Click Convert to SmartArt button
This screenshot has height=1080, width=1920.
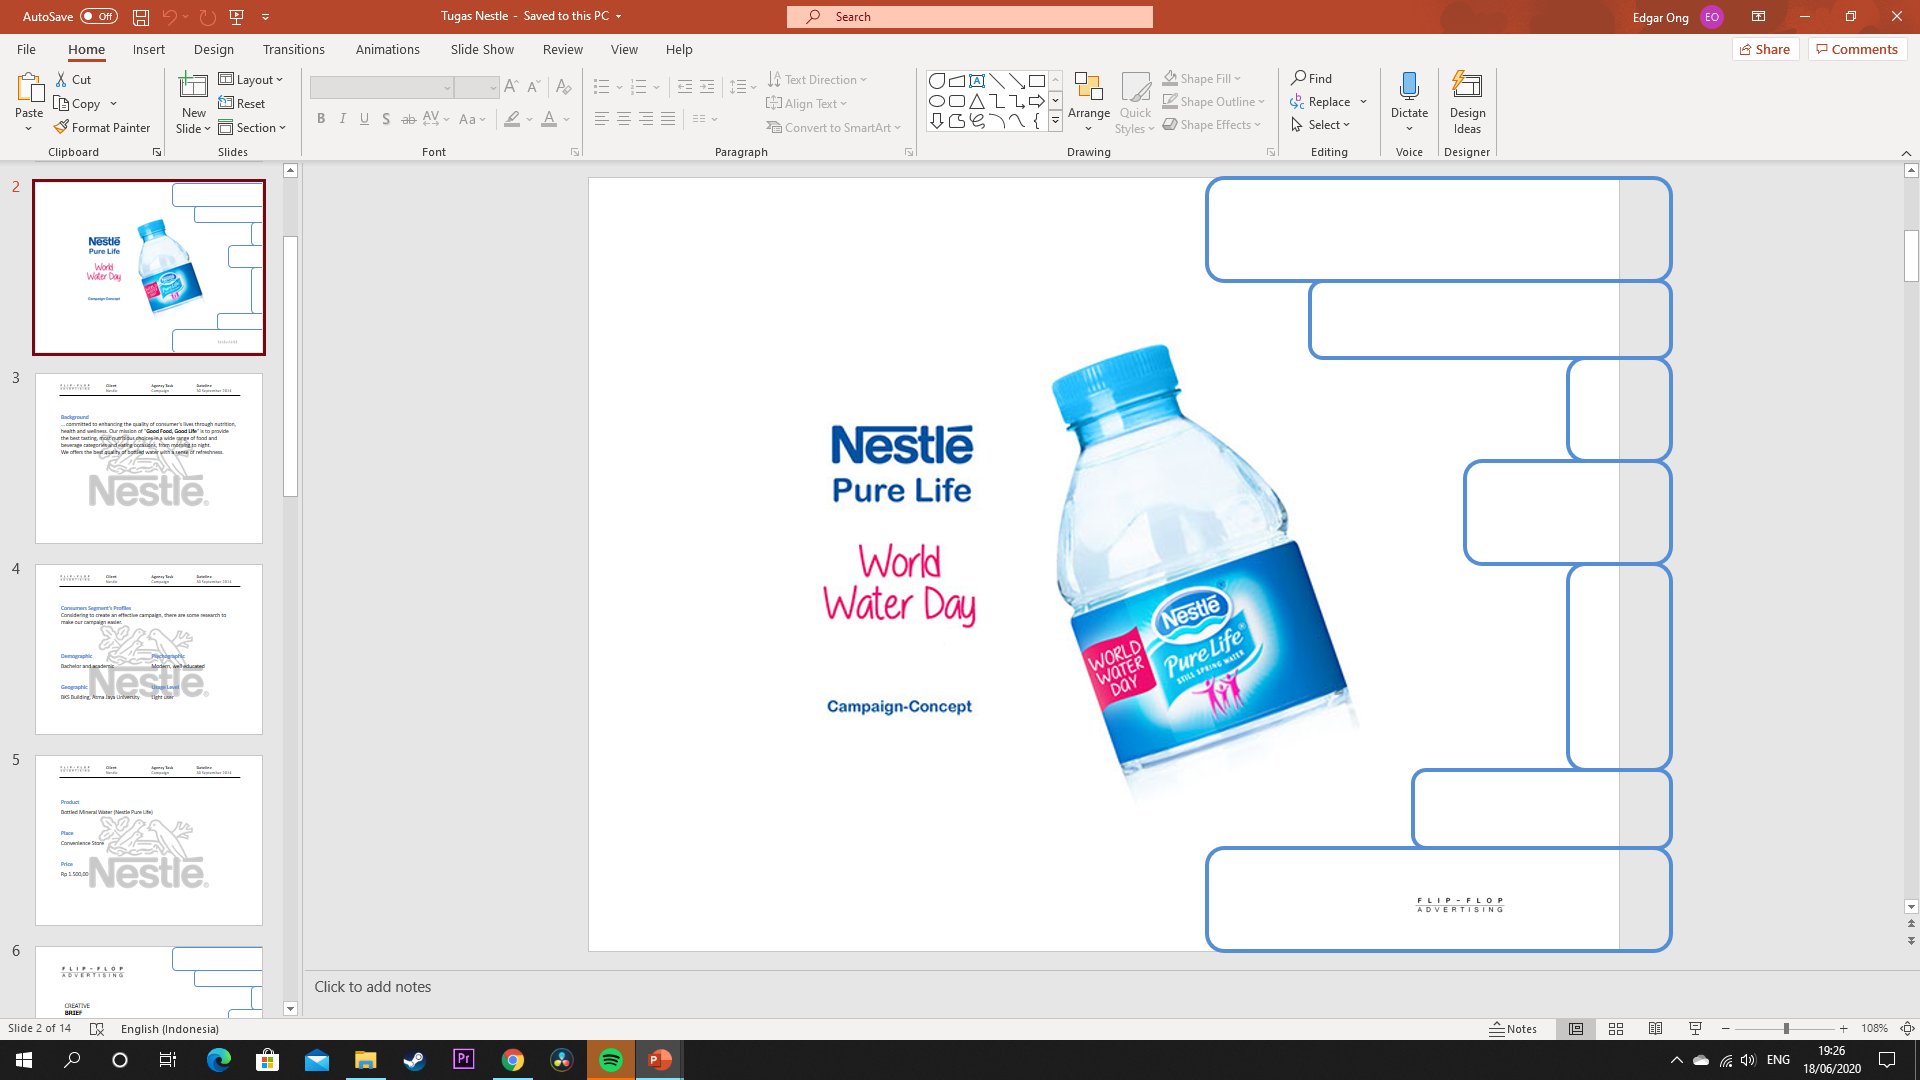[834, 128]
